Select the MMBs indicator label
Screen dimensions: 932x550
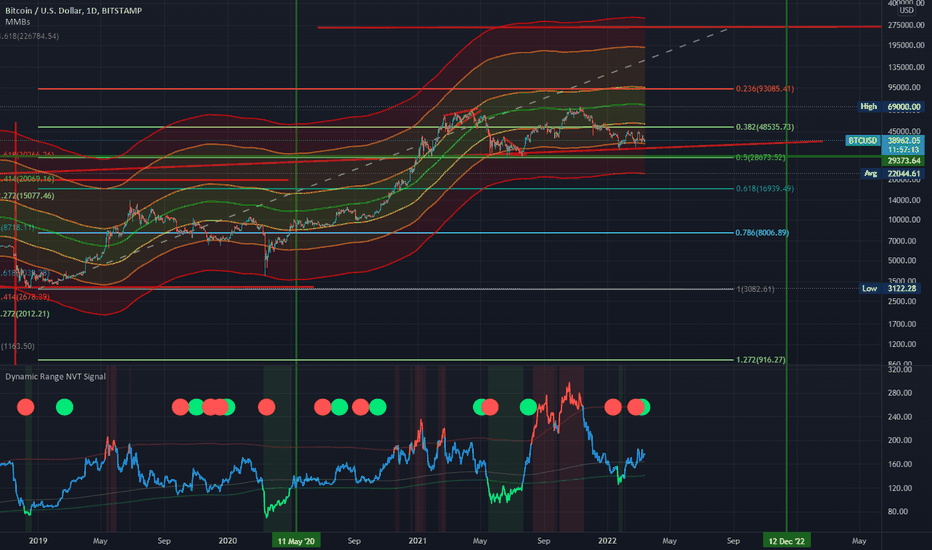coord(17,22)
